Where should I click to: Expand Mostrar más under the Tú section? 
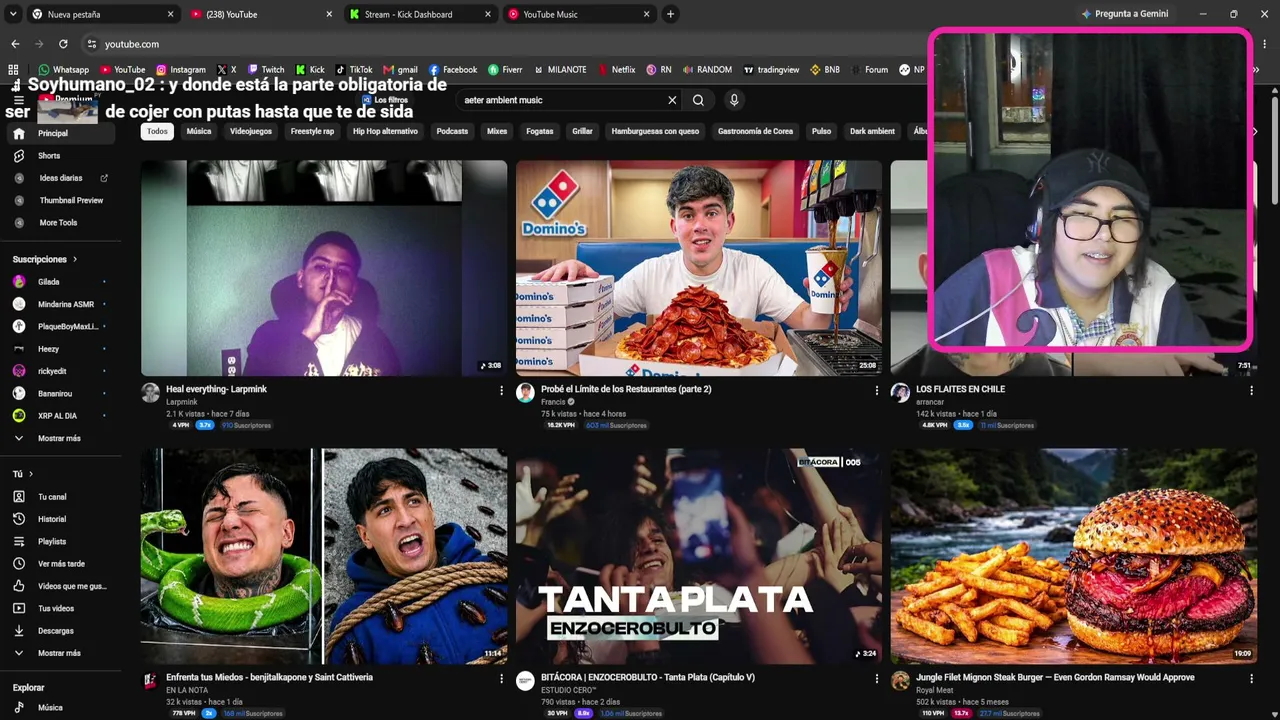coord(59,653)
